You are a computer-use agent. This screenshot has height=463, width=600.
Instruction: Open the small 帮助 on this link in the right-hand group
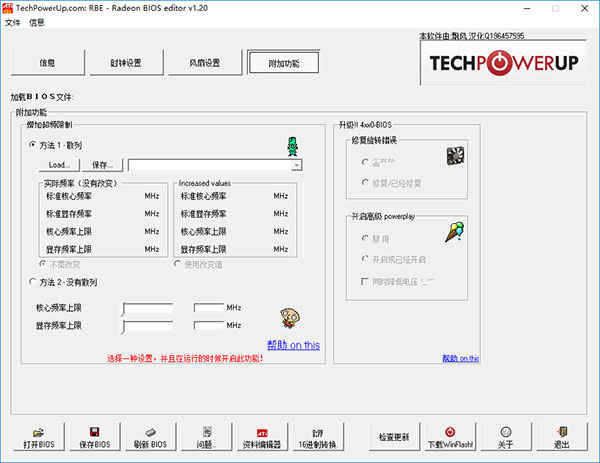460,358
